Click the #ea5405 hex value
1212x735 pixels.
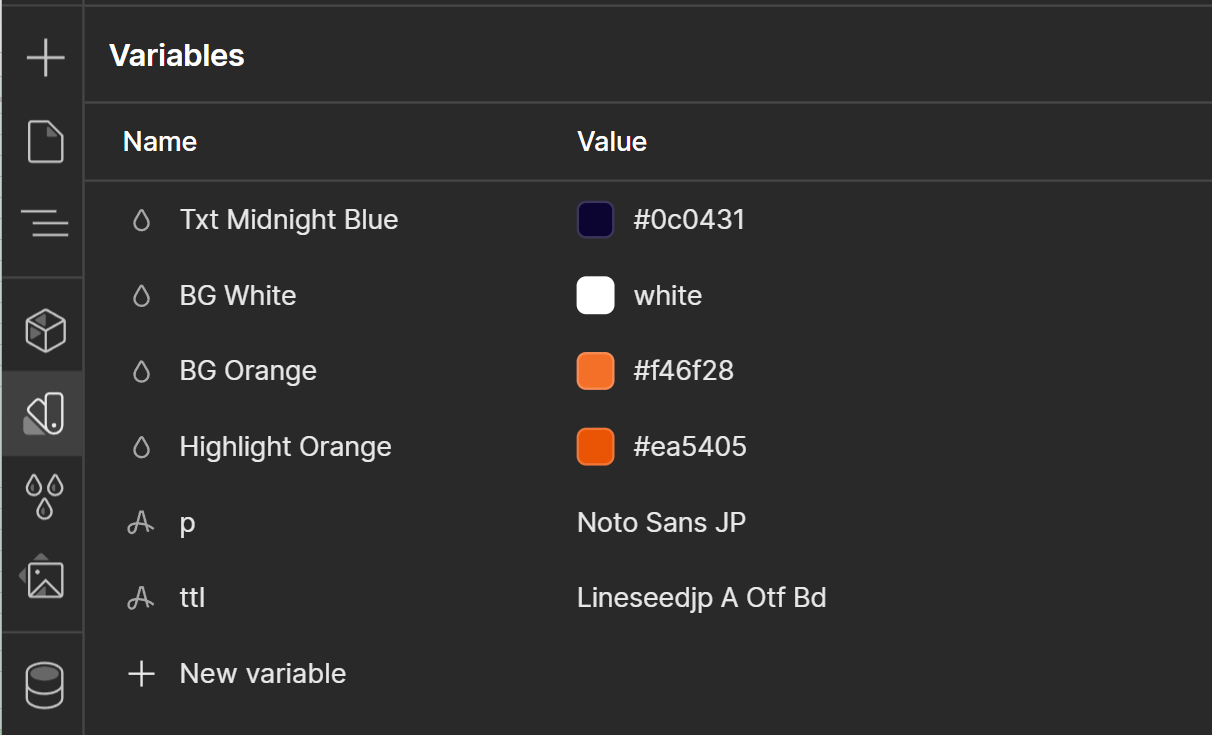pos(690,447)
